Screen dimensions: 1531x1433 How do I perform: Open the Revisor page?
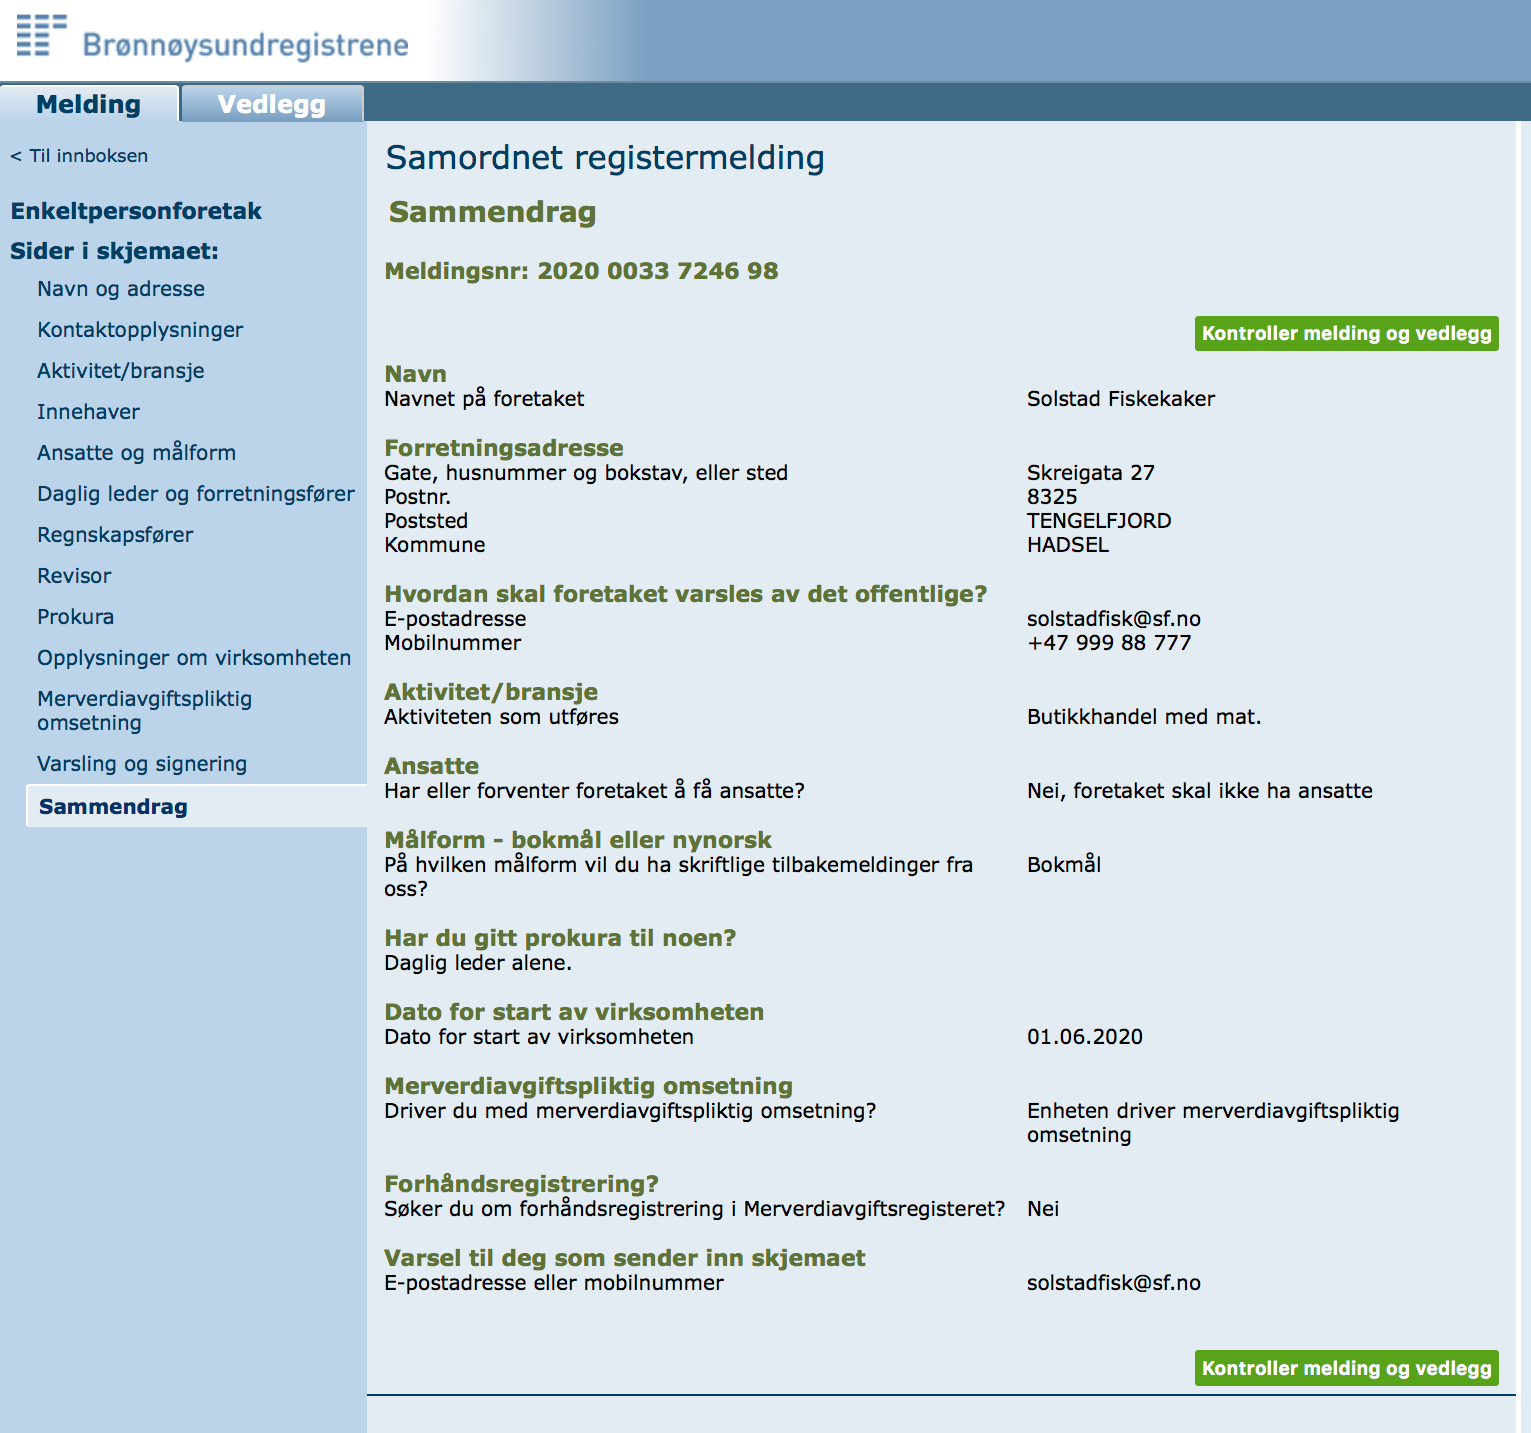click(74, 576)
